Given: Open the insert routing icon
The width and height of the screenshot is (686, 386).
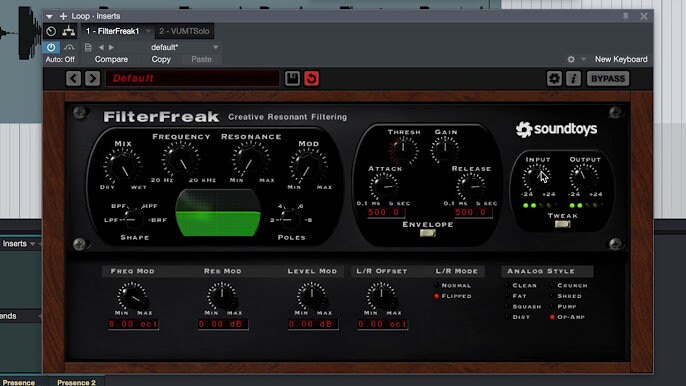Looking at the screenshot, I should (x=69, y=31).
